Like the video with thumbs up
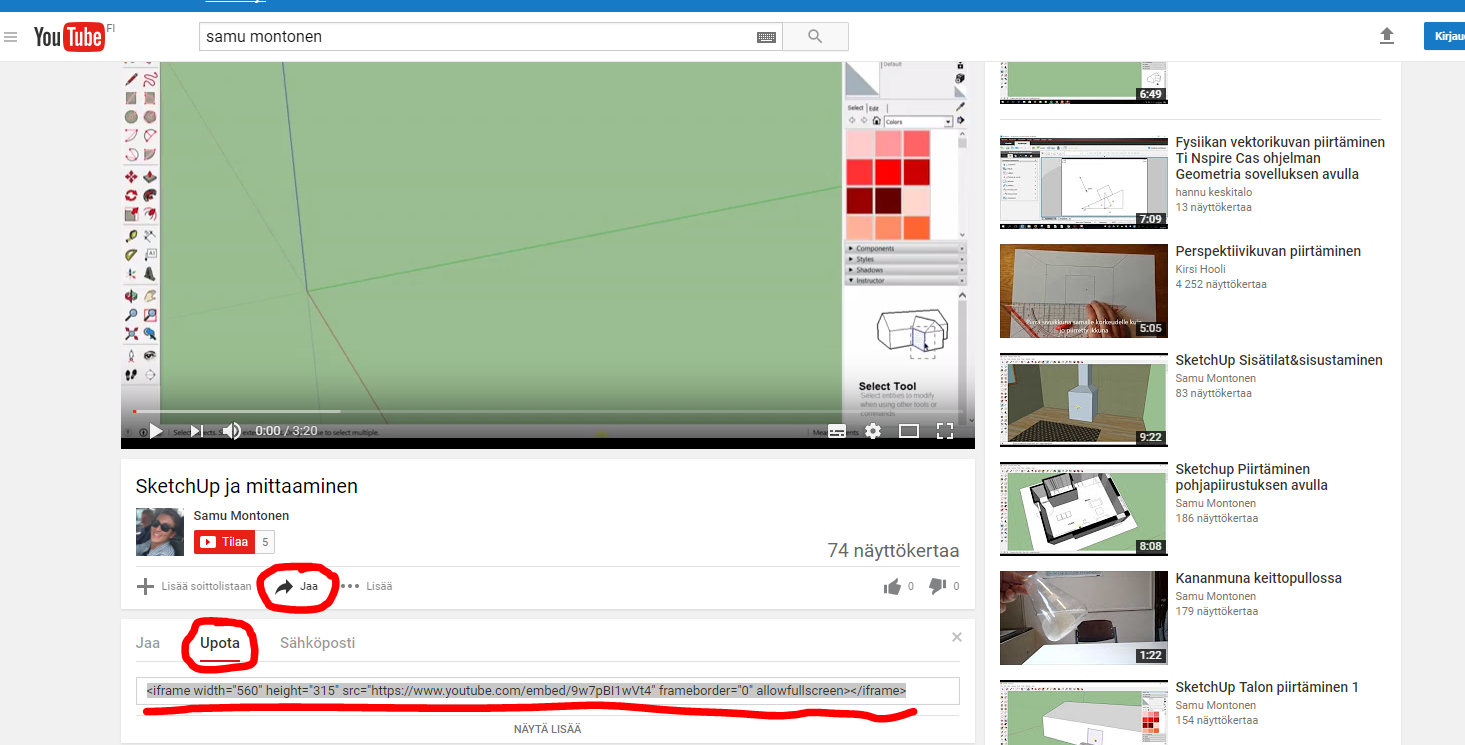This screenshot has height=745, width=1465. [892, 586]
